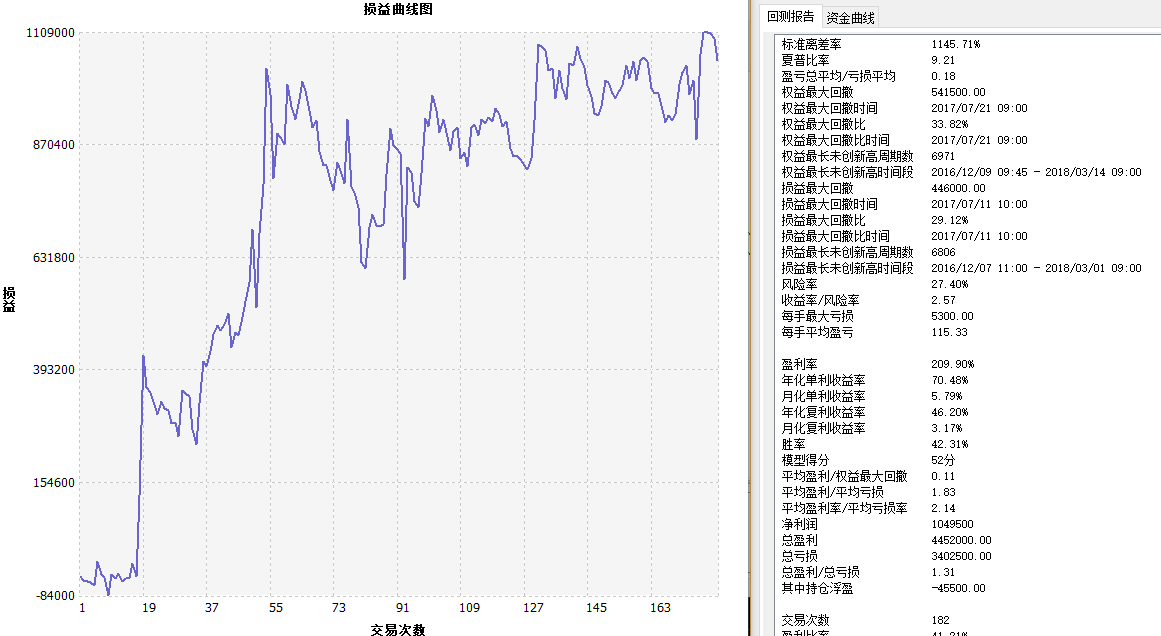This screenshot has height=636, width=1161.
Task: Click the 交易次数 x-axis label
Action: (x=398, y=629)
